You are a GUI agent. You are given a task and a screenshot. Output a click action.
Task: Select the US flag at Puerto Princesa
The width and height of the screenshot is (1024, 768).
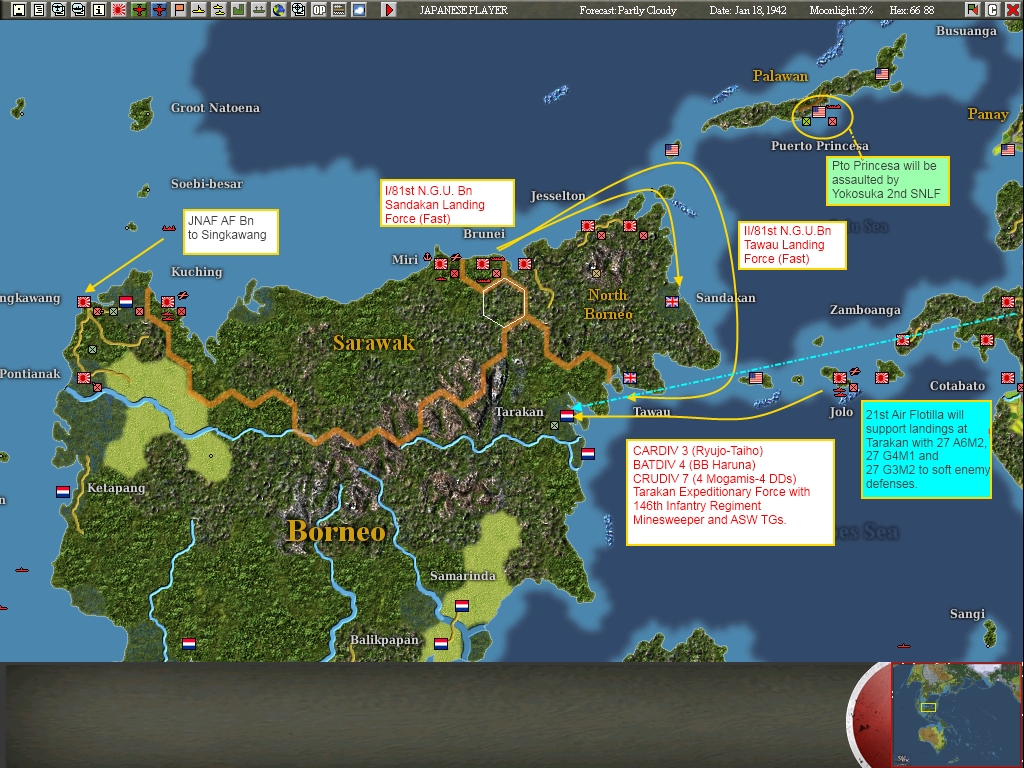tap(819, 112)
